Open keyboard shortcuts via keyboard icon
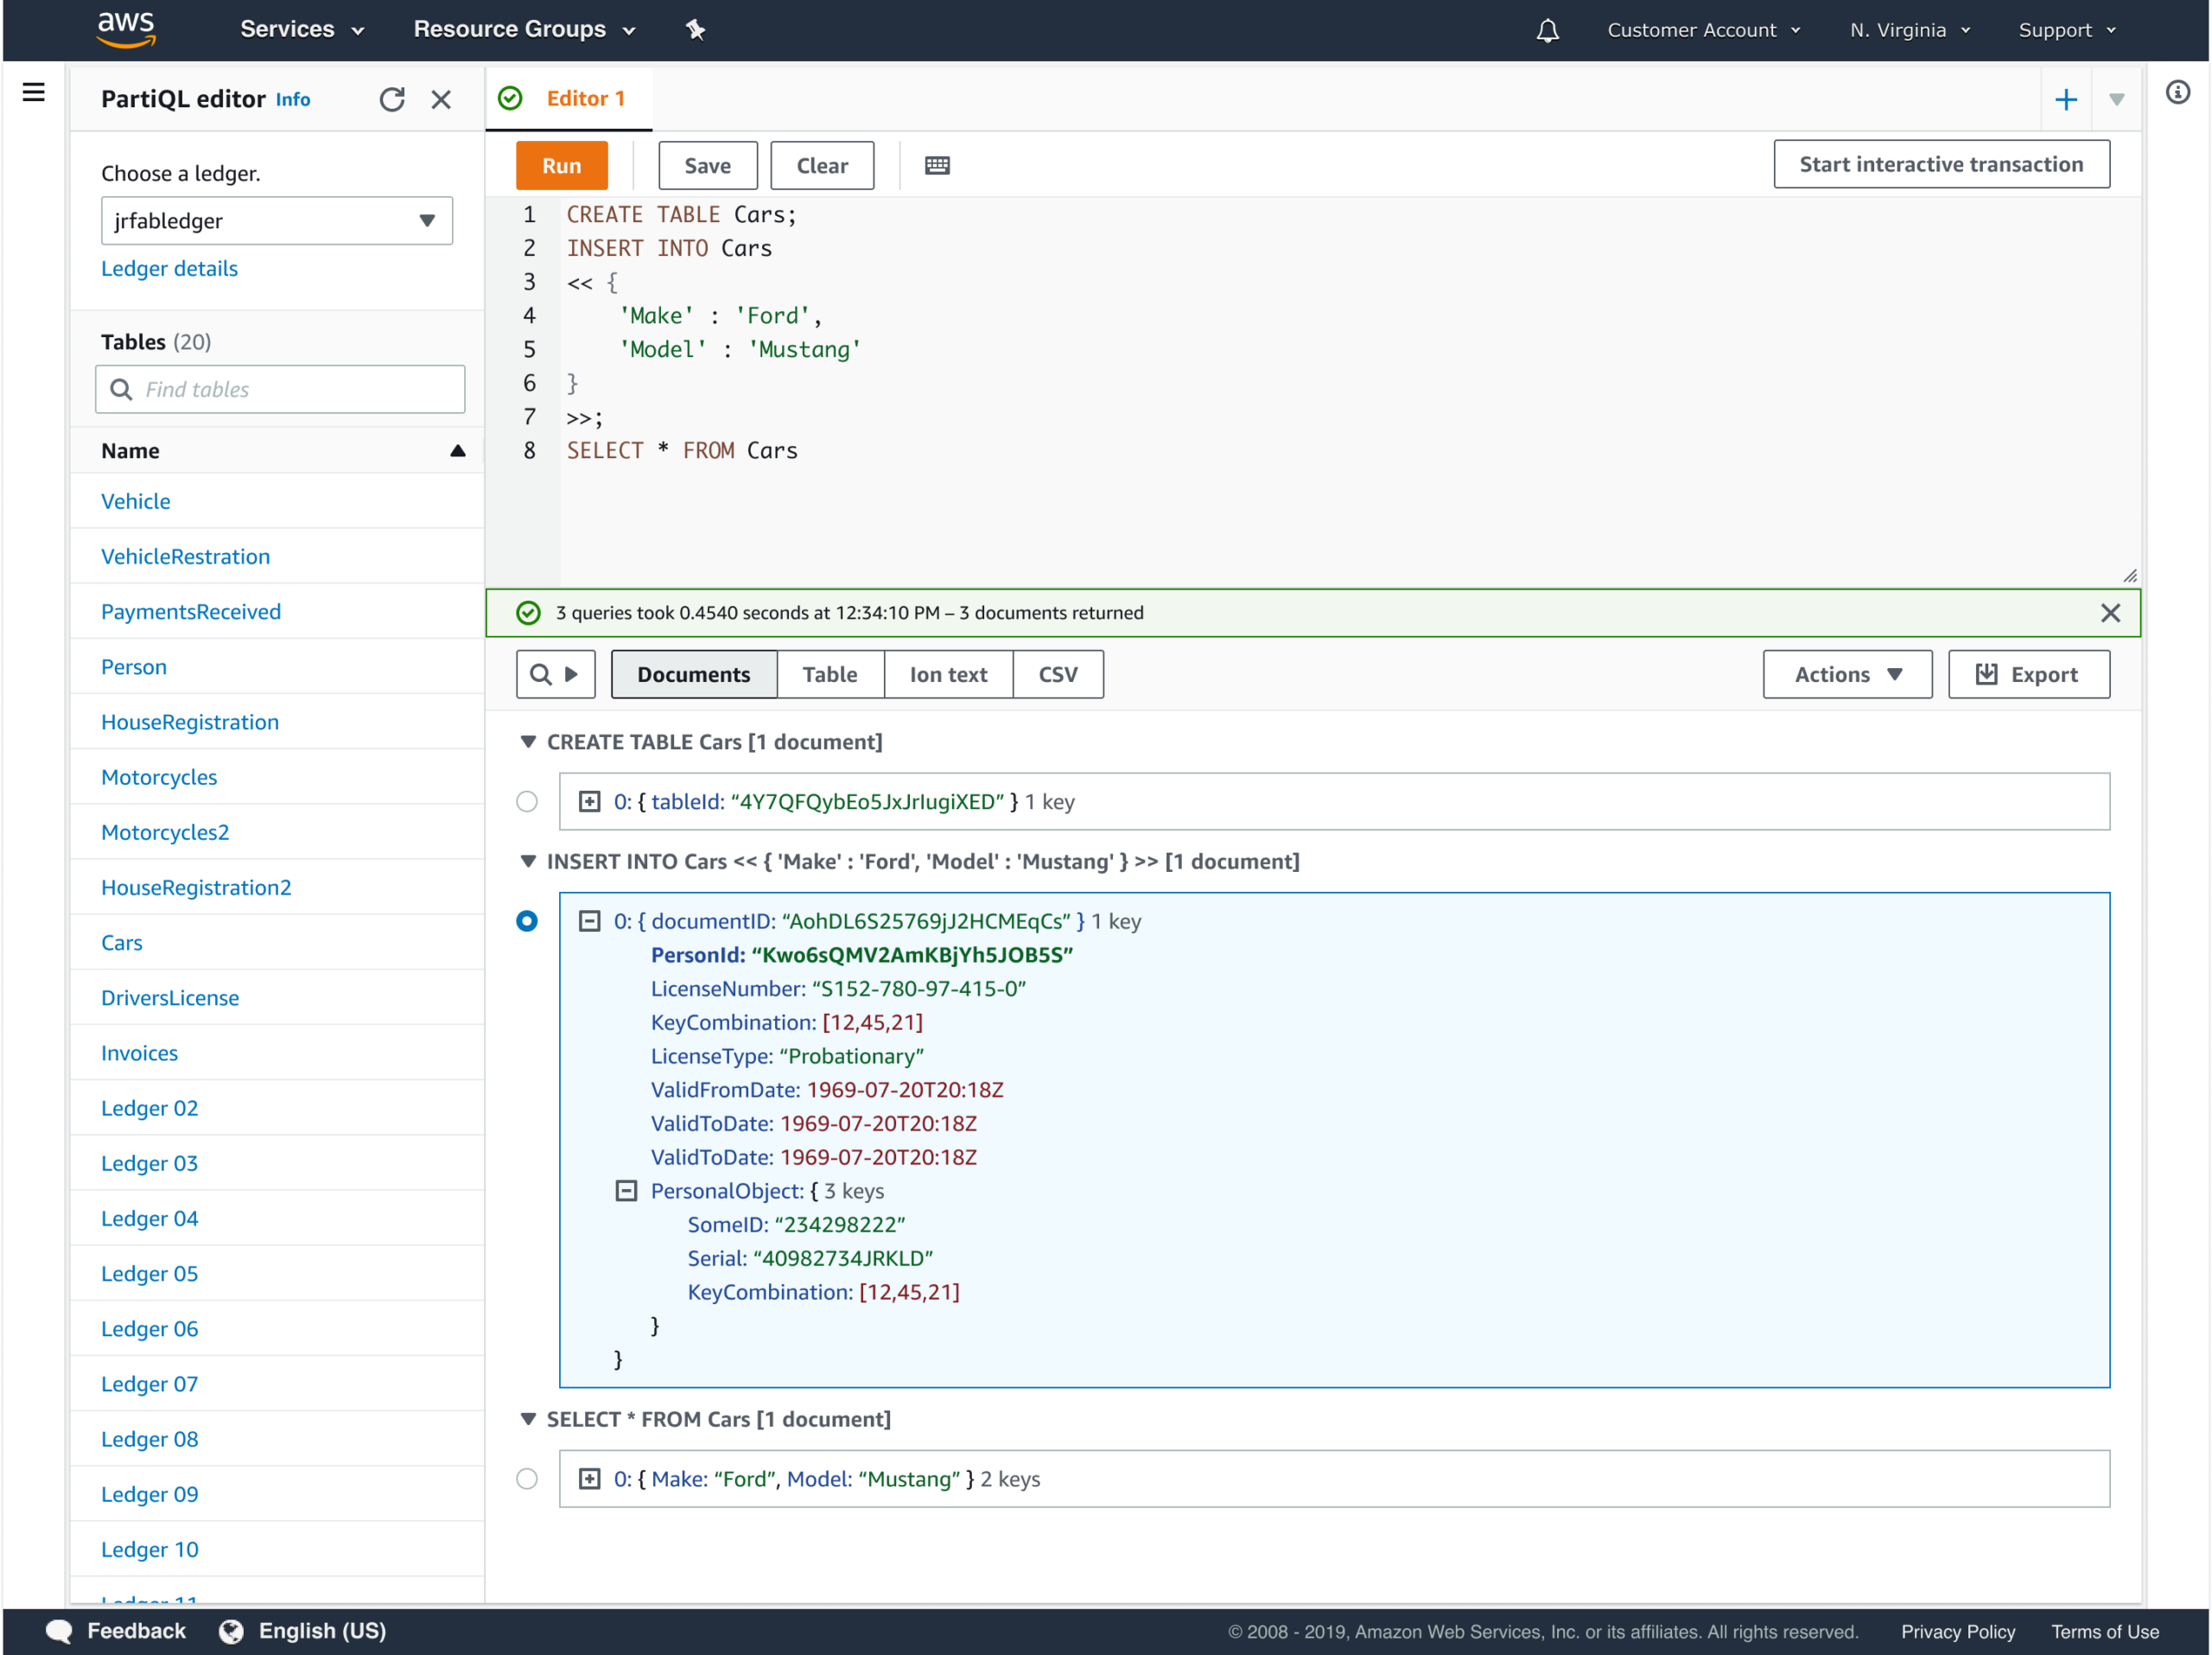Screen dimensions: 2212x1655 (936, 165)
